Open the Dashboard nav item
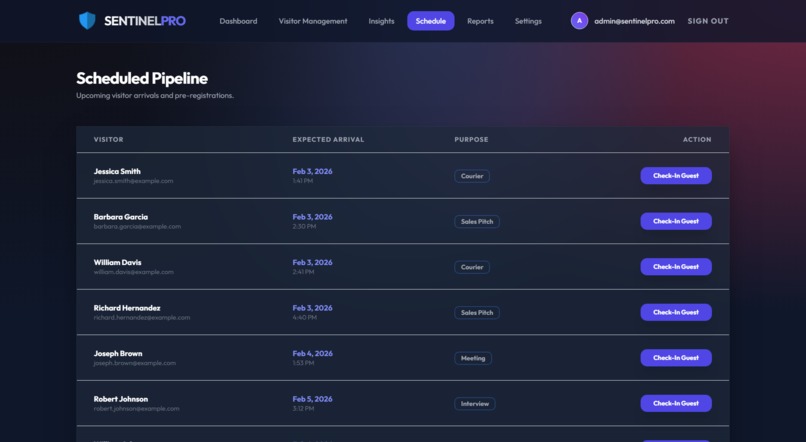Screen dimensions: 806x442 tap(238, 21)
